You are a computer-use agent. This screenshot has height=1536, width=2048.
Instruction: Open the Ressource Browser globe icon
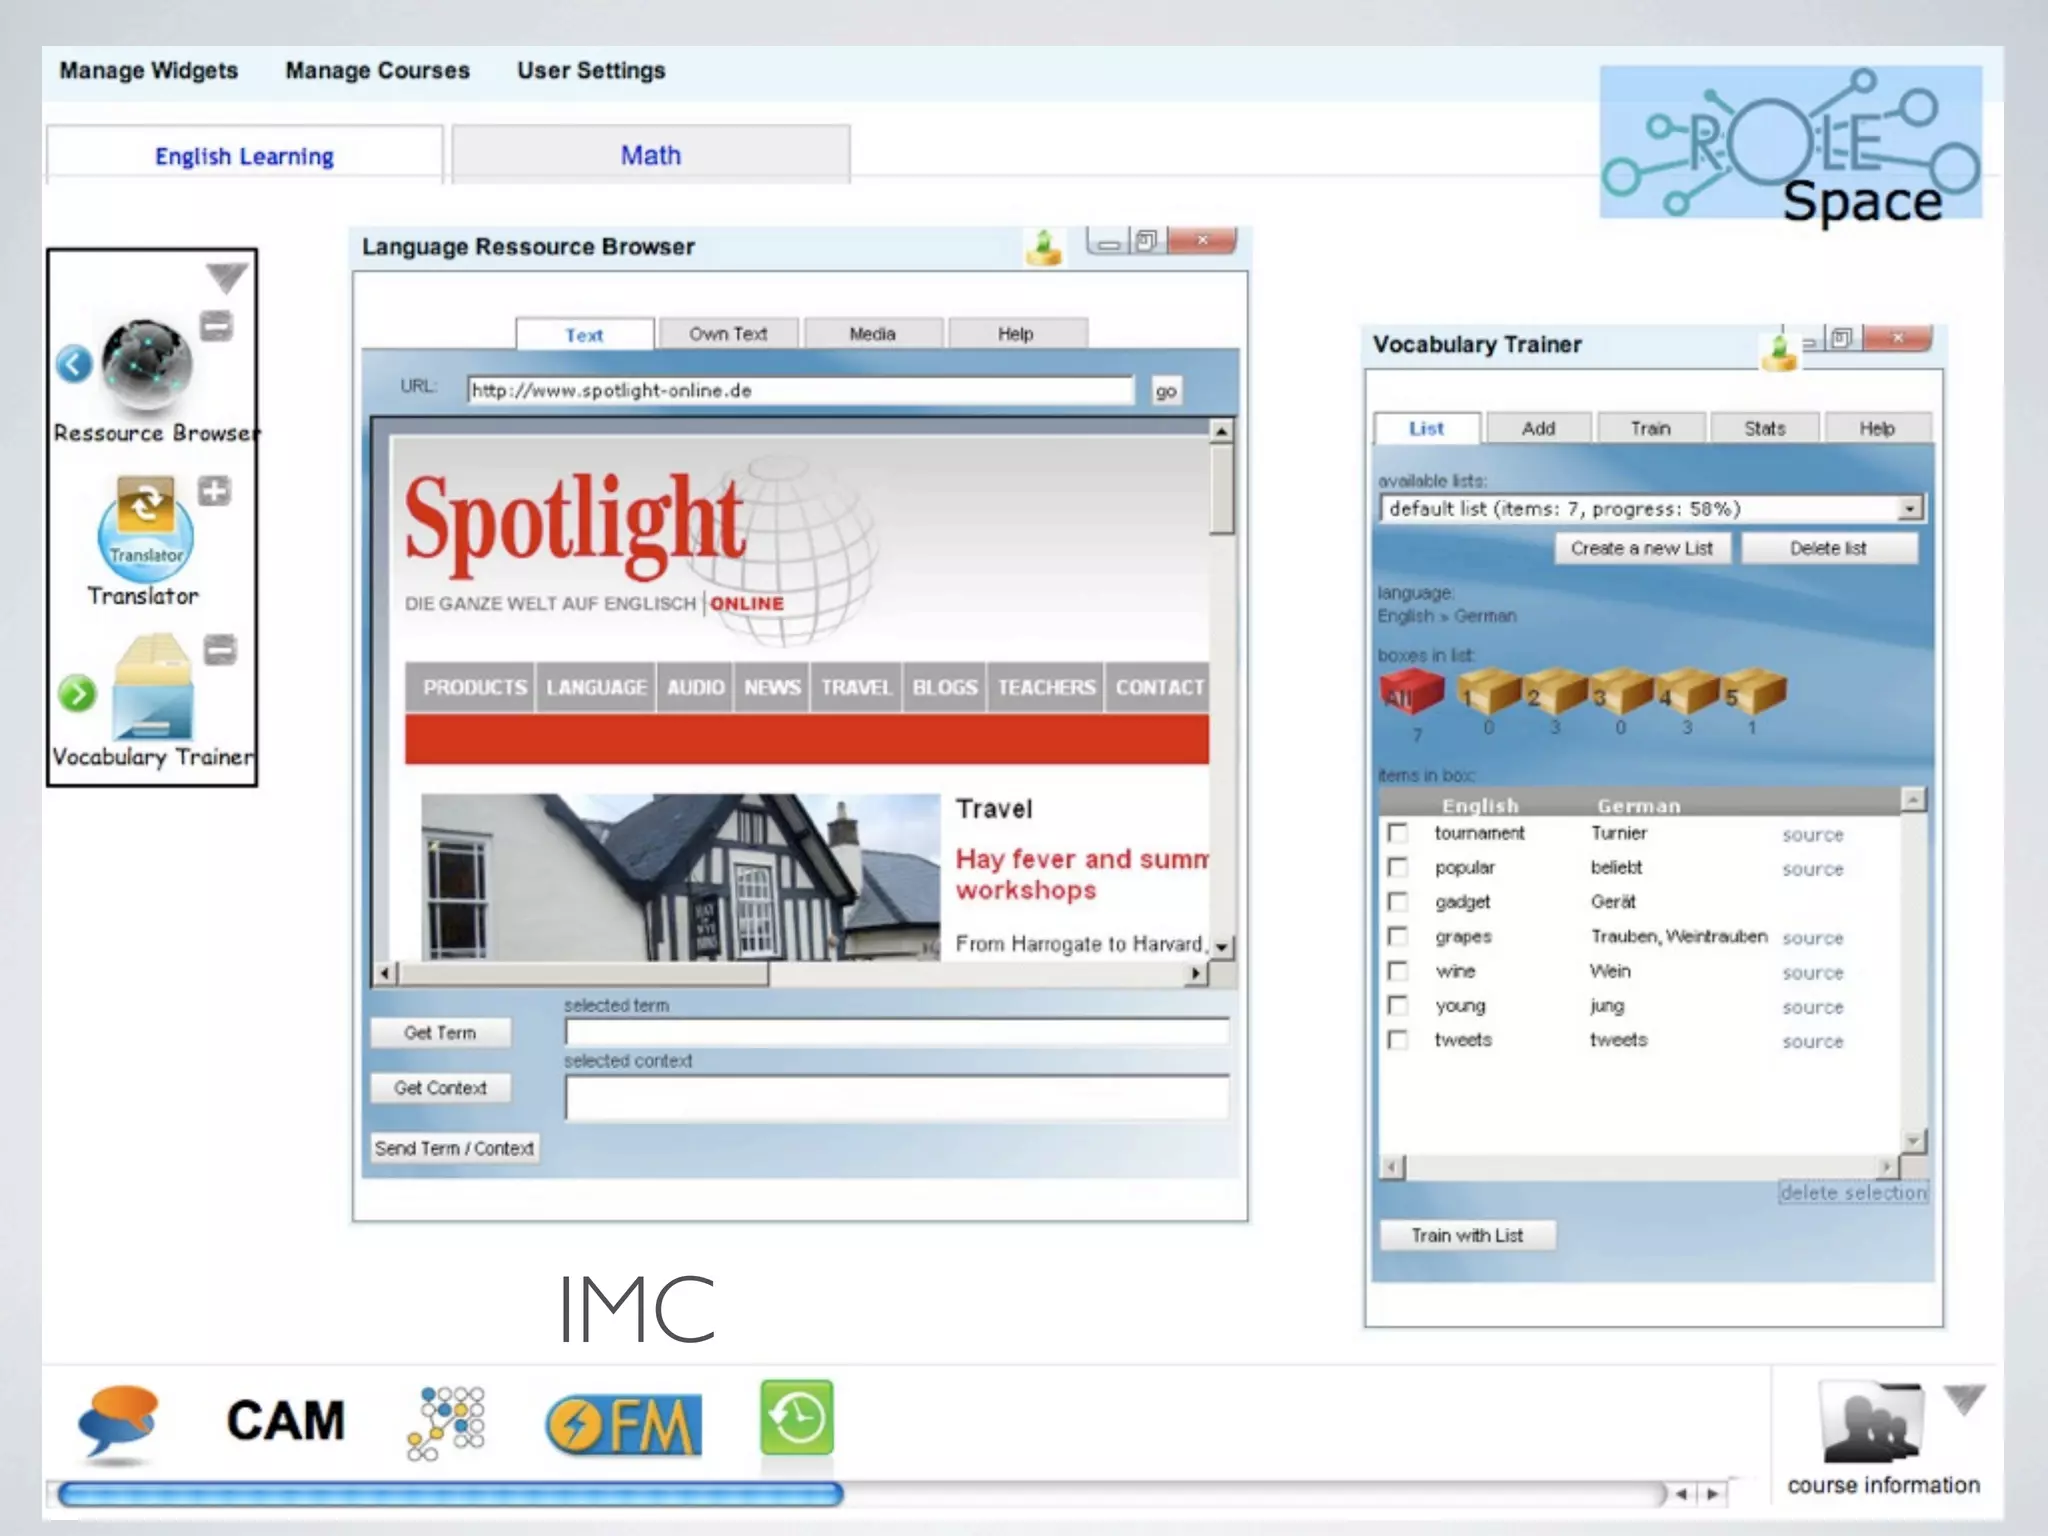click(146, 365)
